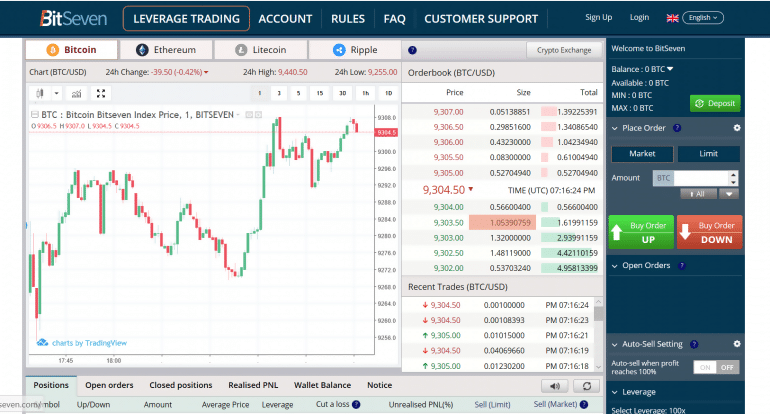Image resolution: width=770 pixels, height=414 pixels.
Task: Click Sign Up link
Action: (598, 17)
